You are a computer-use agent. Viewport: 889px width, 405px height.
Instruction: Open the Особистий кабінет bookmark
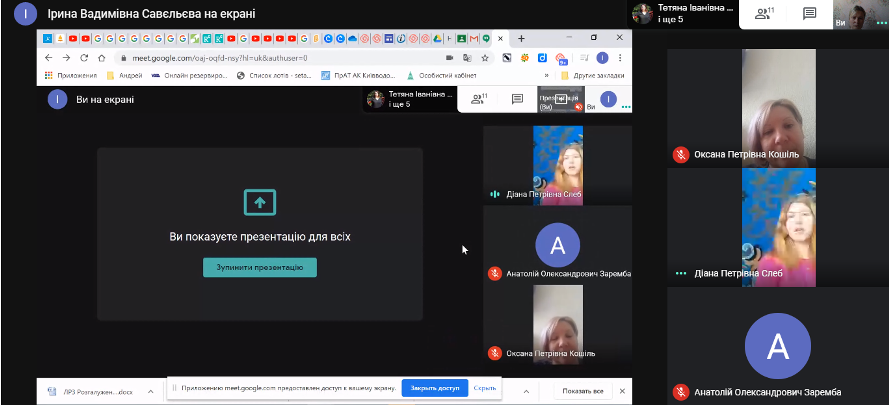[442, 75]
